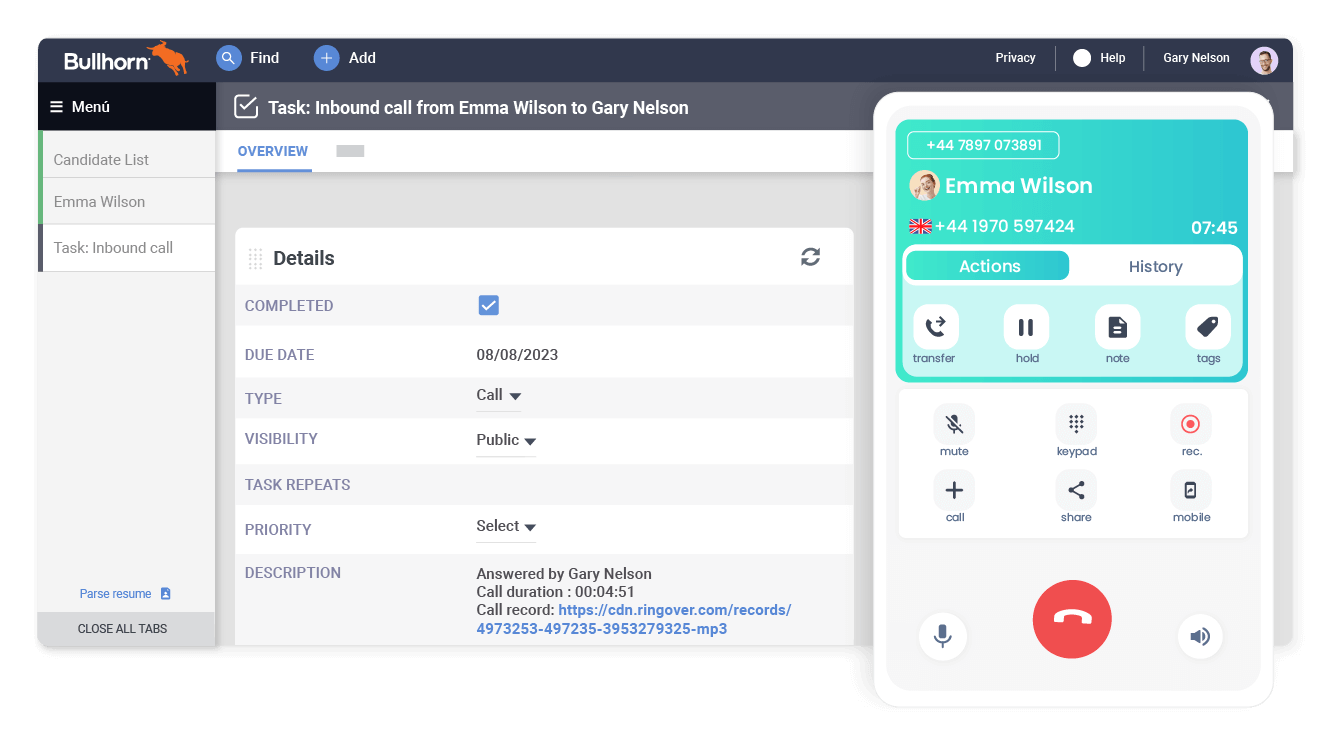This screenshot has width=1332, height=746.
Task: Add tags to the current call
Action: point(1207,327)
